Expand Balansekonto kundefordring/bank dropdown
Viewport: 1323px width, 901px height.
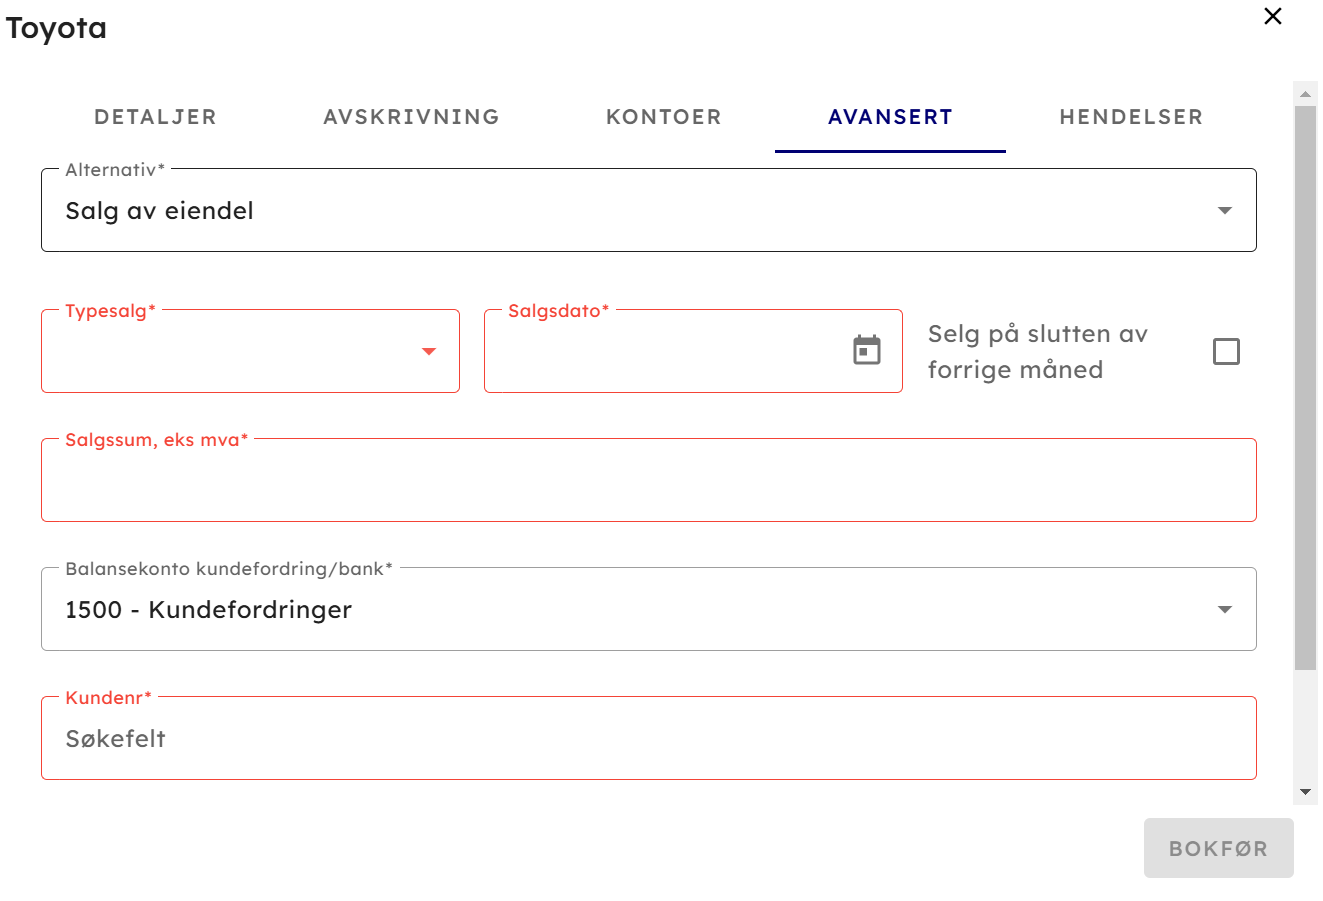[x=1224, y=610]
